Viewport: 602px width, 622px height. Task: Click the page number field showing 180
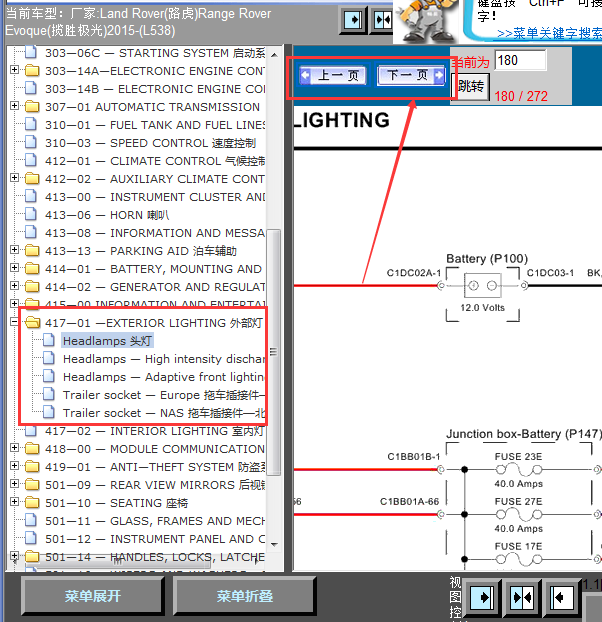(x=520, y=60)
